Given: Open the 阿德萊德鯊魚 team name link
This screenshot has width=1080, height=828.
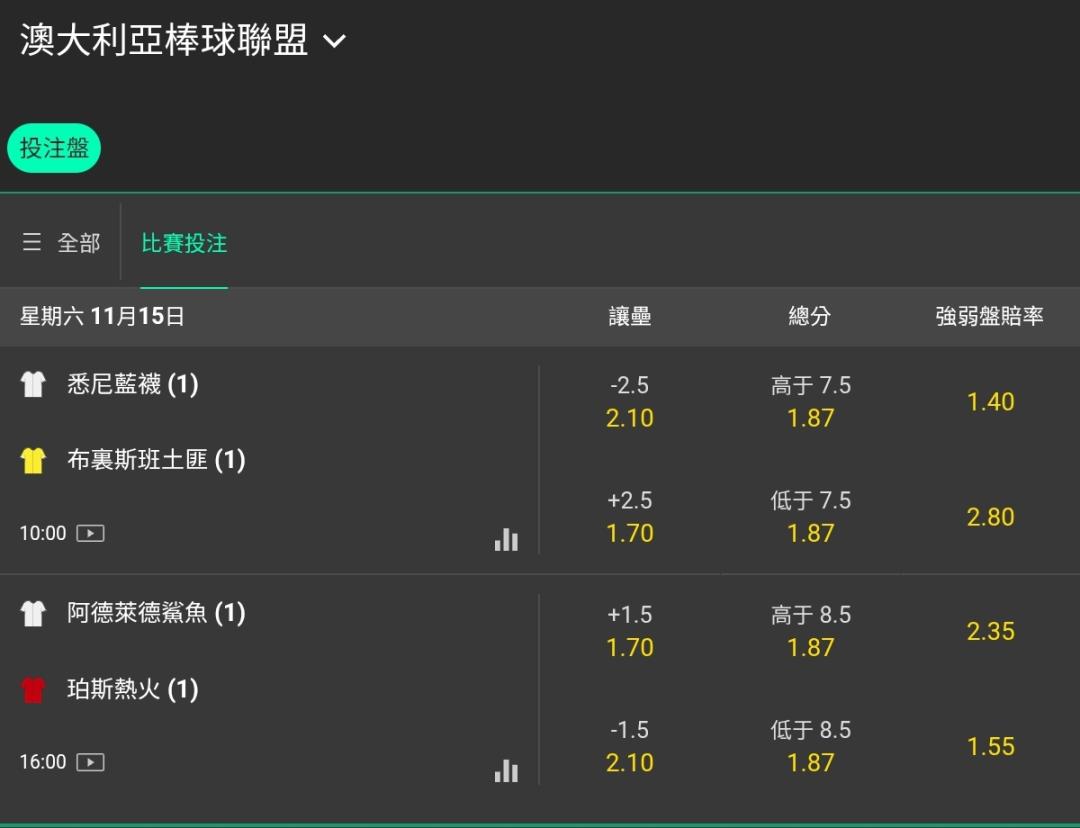Looking at the screenshot, I should [x=137, y=613].
